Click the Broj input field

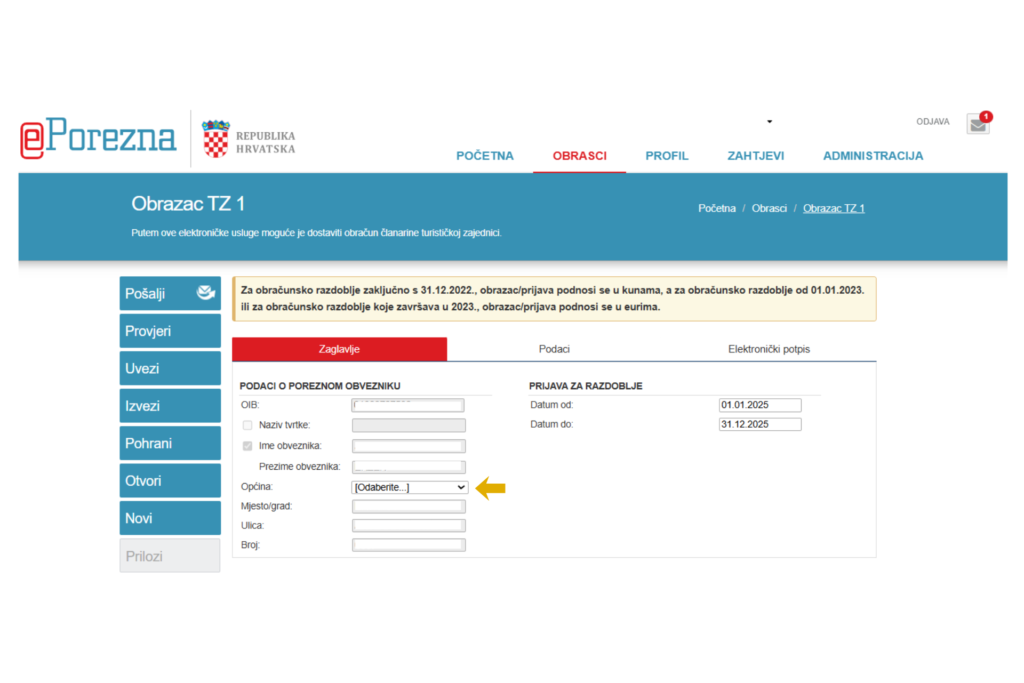click(x=408, y=545)
